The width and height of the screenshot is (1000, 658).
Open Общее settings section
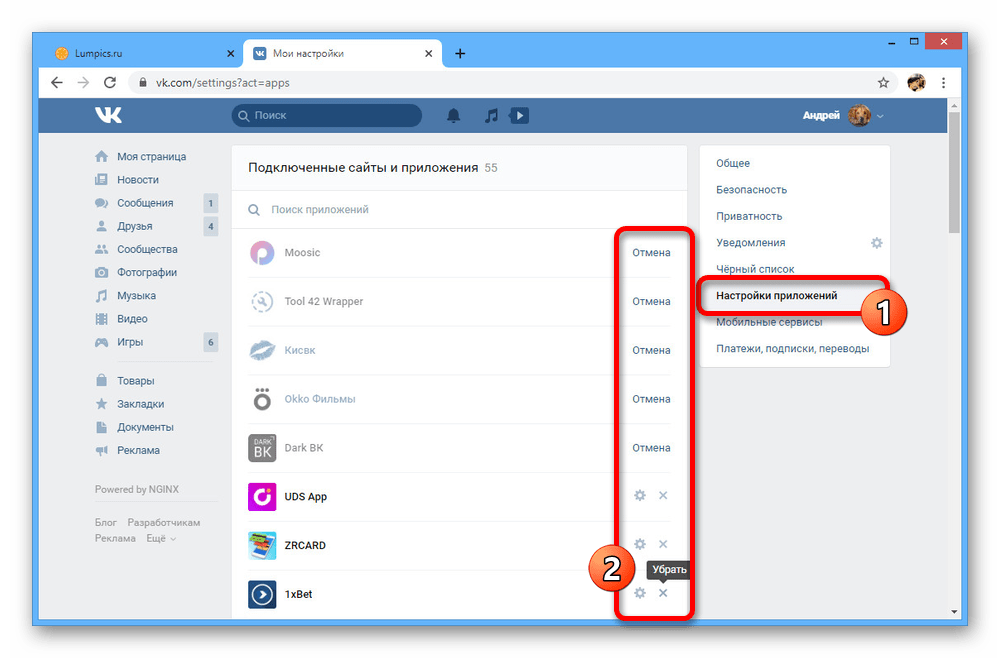point(733,163)
